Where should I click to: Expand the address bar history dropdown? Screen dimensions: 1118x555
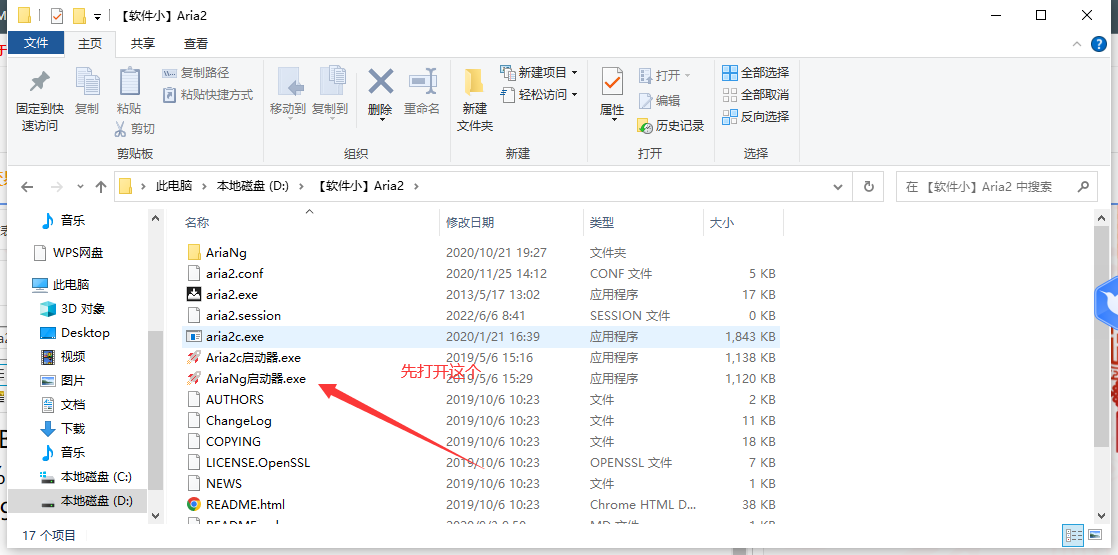click(x=838, y=187)
